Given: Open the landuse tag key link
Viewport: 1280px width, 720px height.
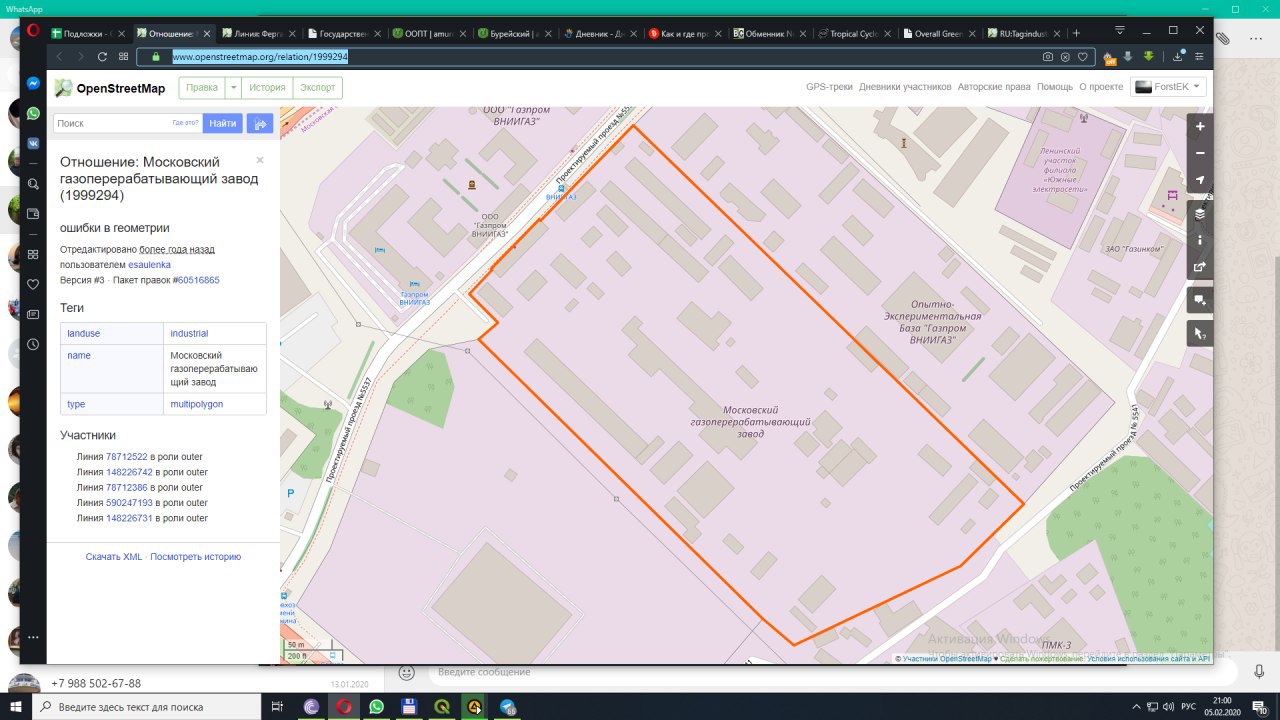Looking at the screenshot, I should [x=83, y=333].
